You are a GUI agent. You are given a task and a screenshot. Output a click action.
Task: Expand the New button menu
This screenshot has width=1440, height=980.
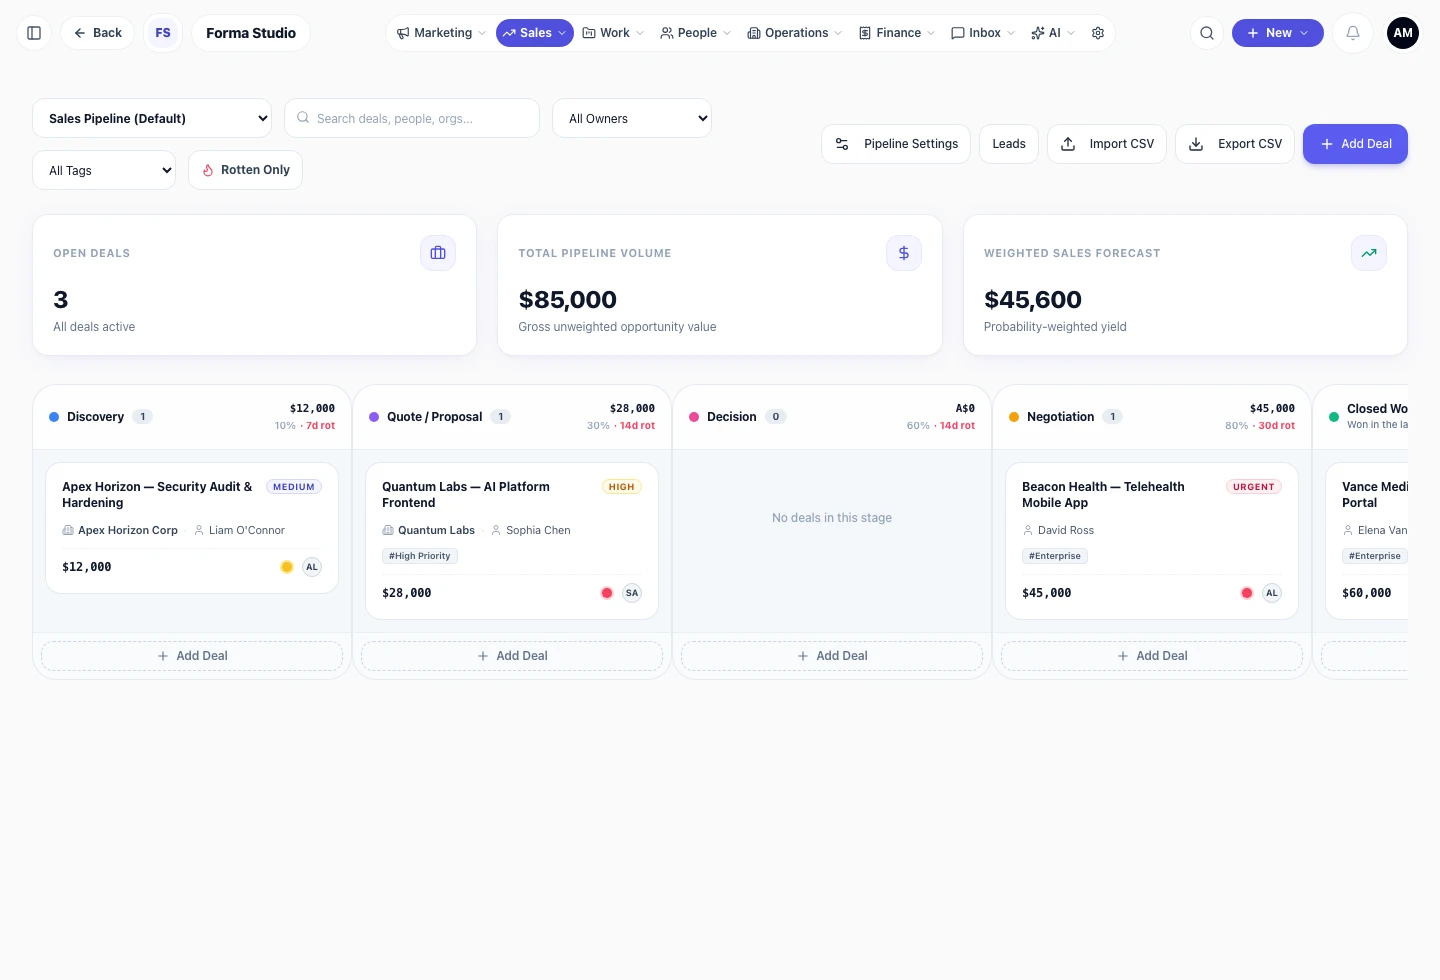[1278, 33]
